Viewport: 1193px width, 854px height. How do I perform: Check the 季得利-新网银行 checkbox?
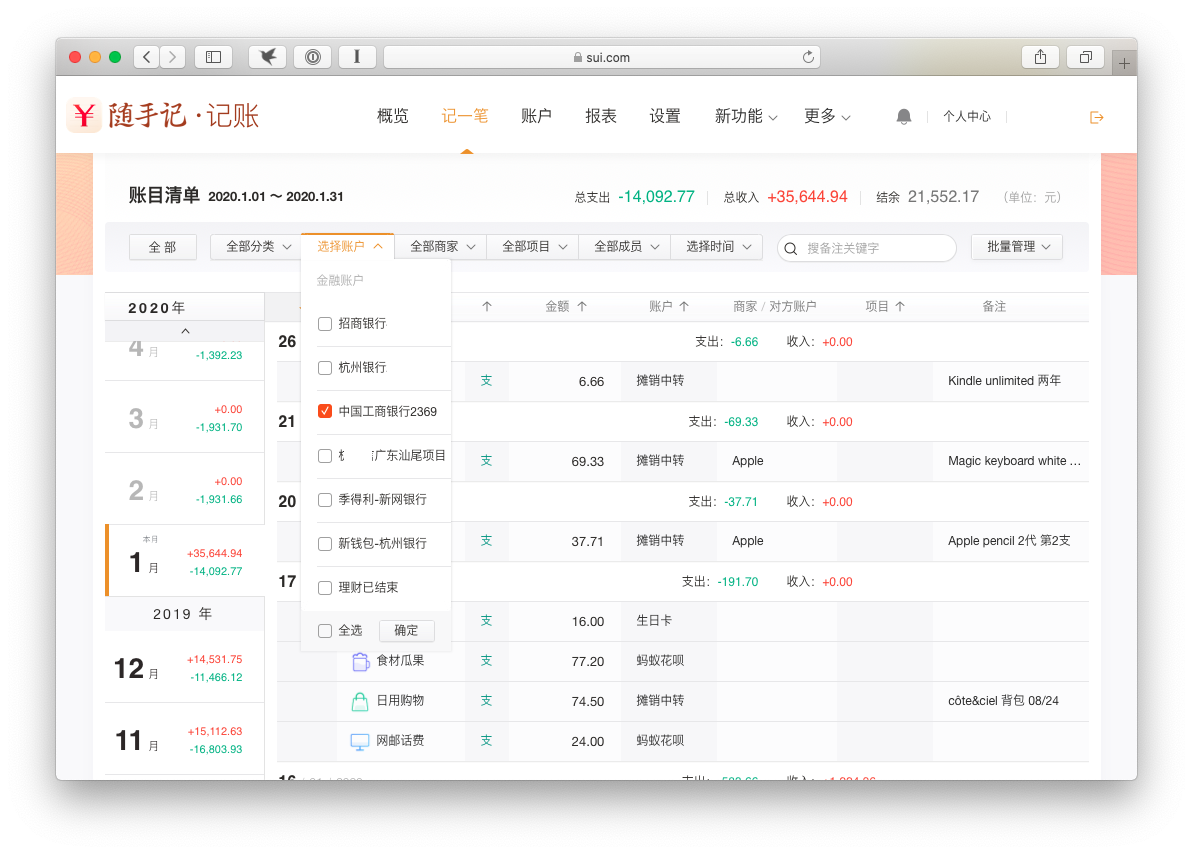point(325,499)
